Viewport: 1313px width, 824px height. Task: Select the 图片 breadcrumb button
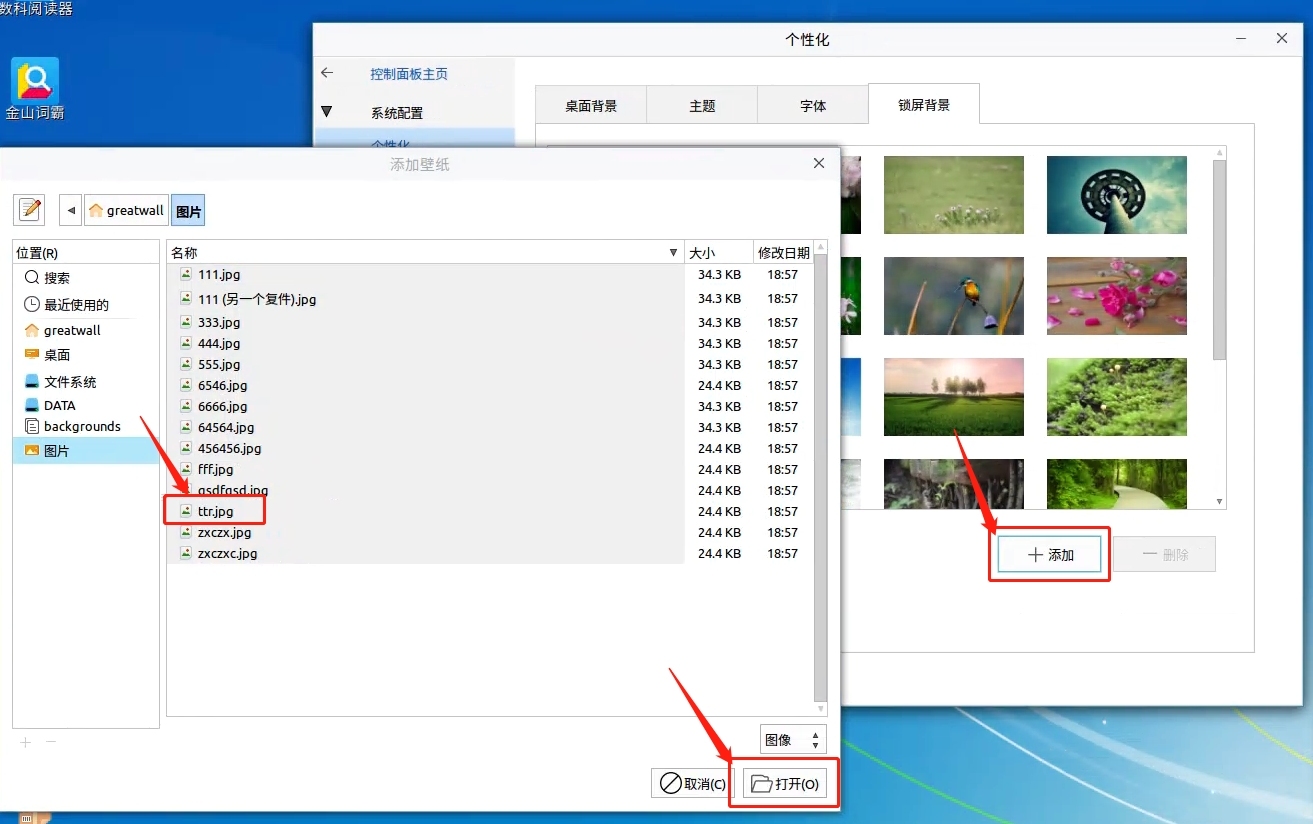(188, 210)
